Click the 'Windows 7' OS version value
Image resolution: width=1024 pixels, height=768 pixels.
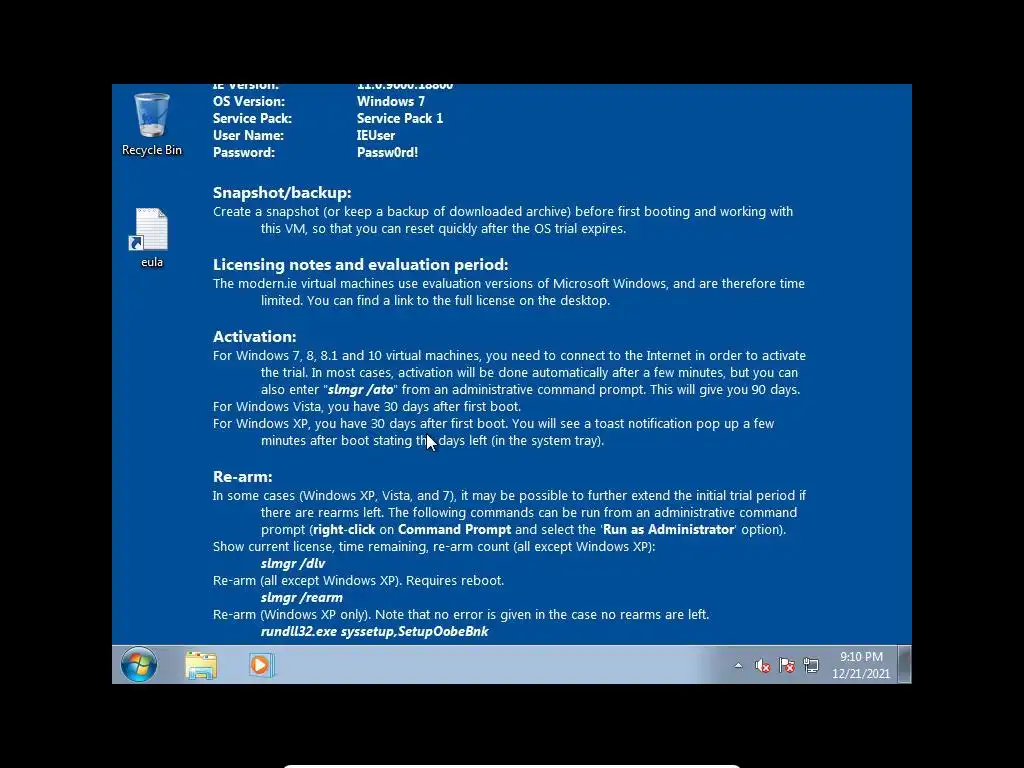click(x=391, y=101)
